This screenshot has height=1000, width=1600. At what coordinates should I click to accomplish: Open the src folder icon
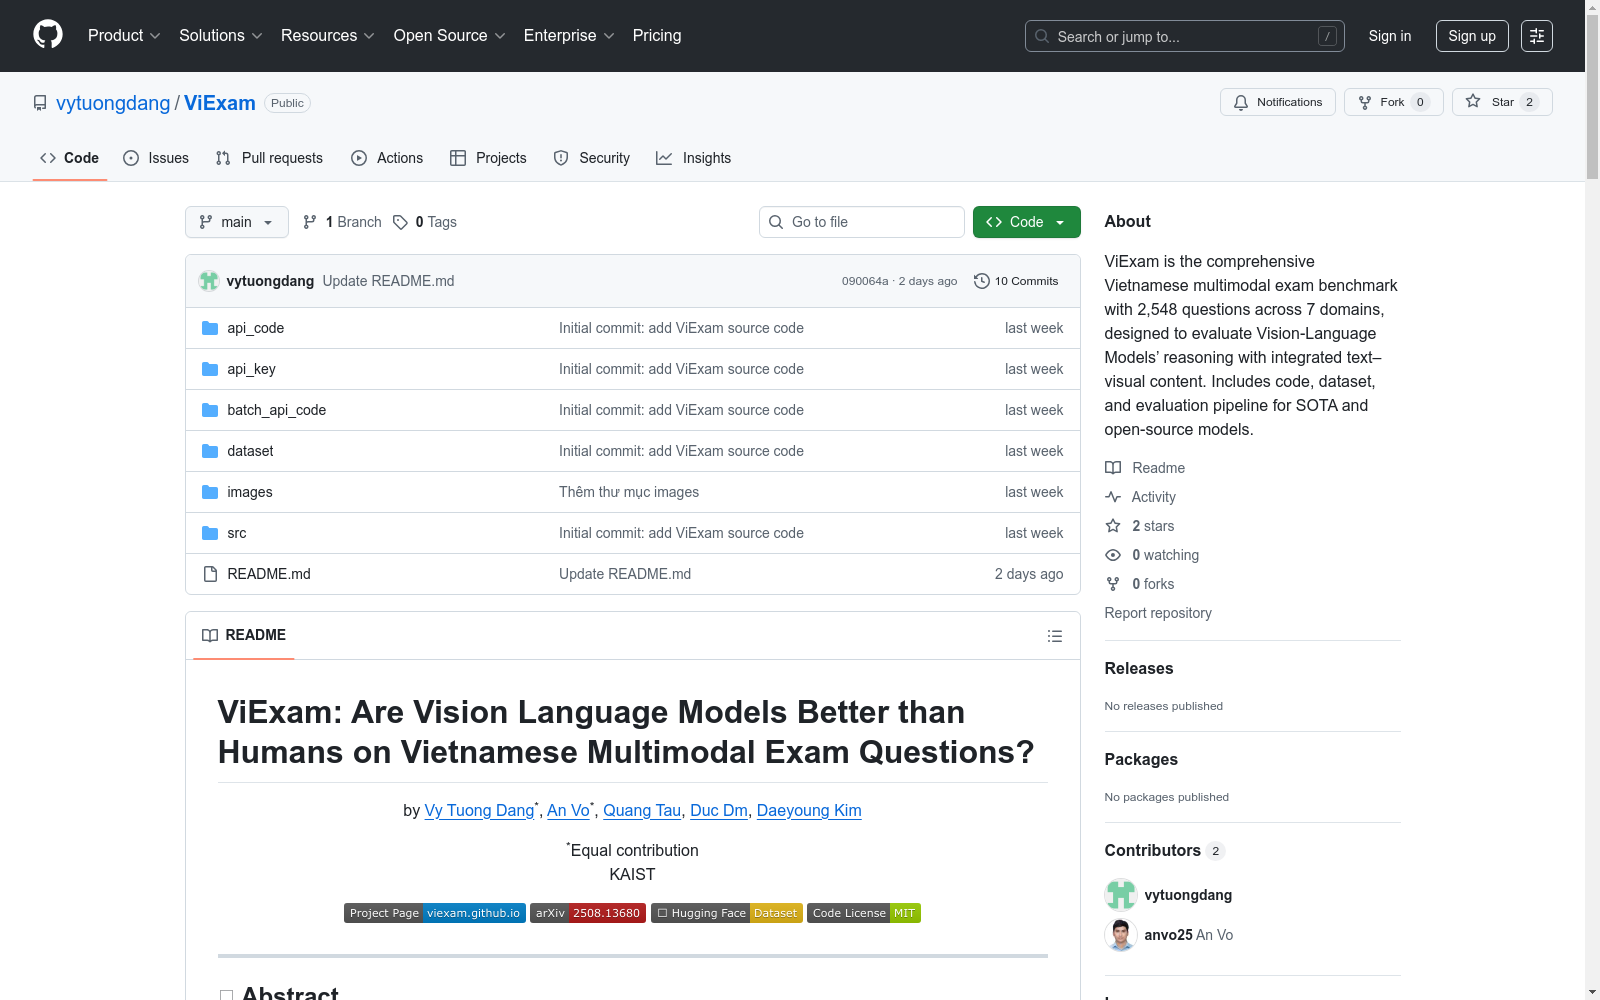point(210,533)
